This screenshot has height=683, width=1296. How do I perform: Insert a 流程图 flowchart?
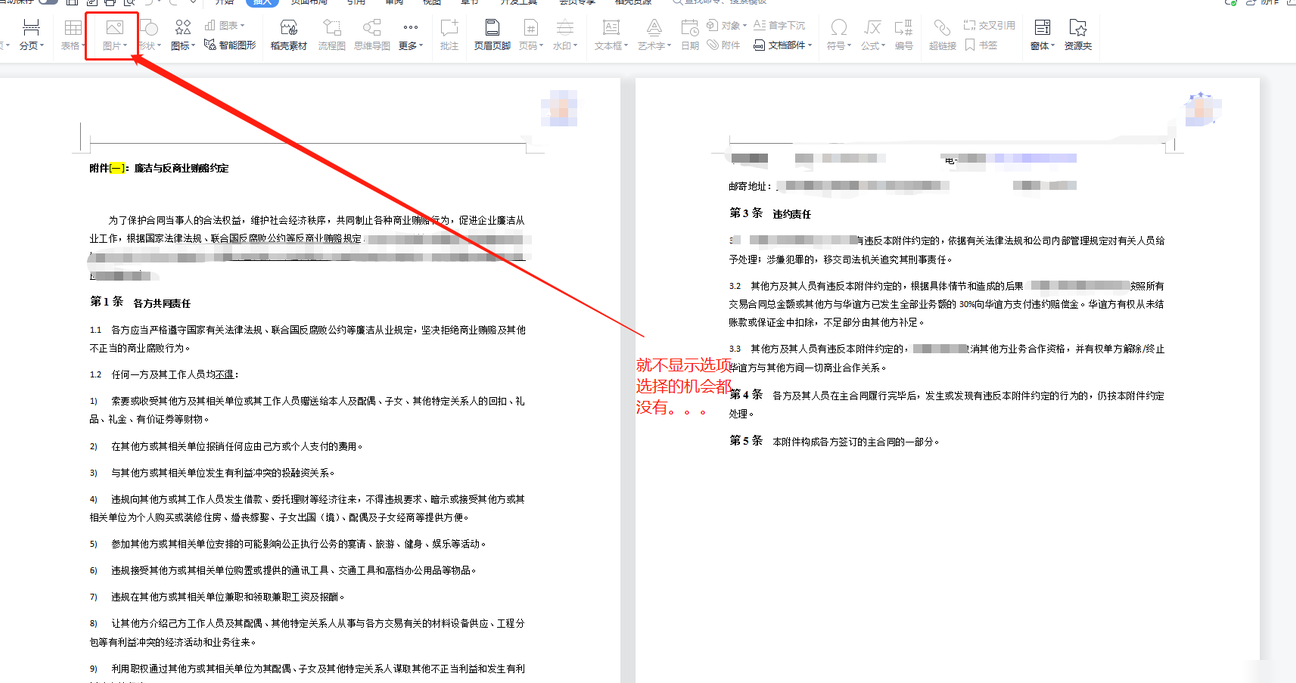331,35
